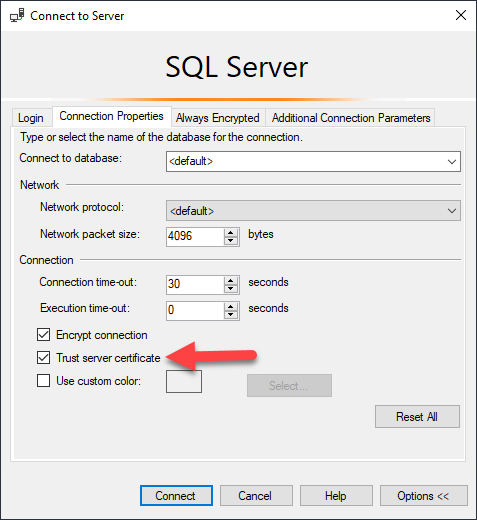Switch to the Login tab

pos(31,118)
